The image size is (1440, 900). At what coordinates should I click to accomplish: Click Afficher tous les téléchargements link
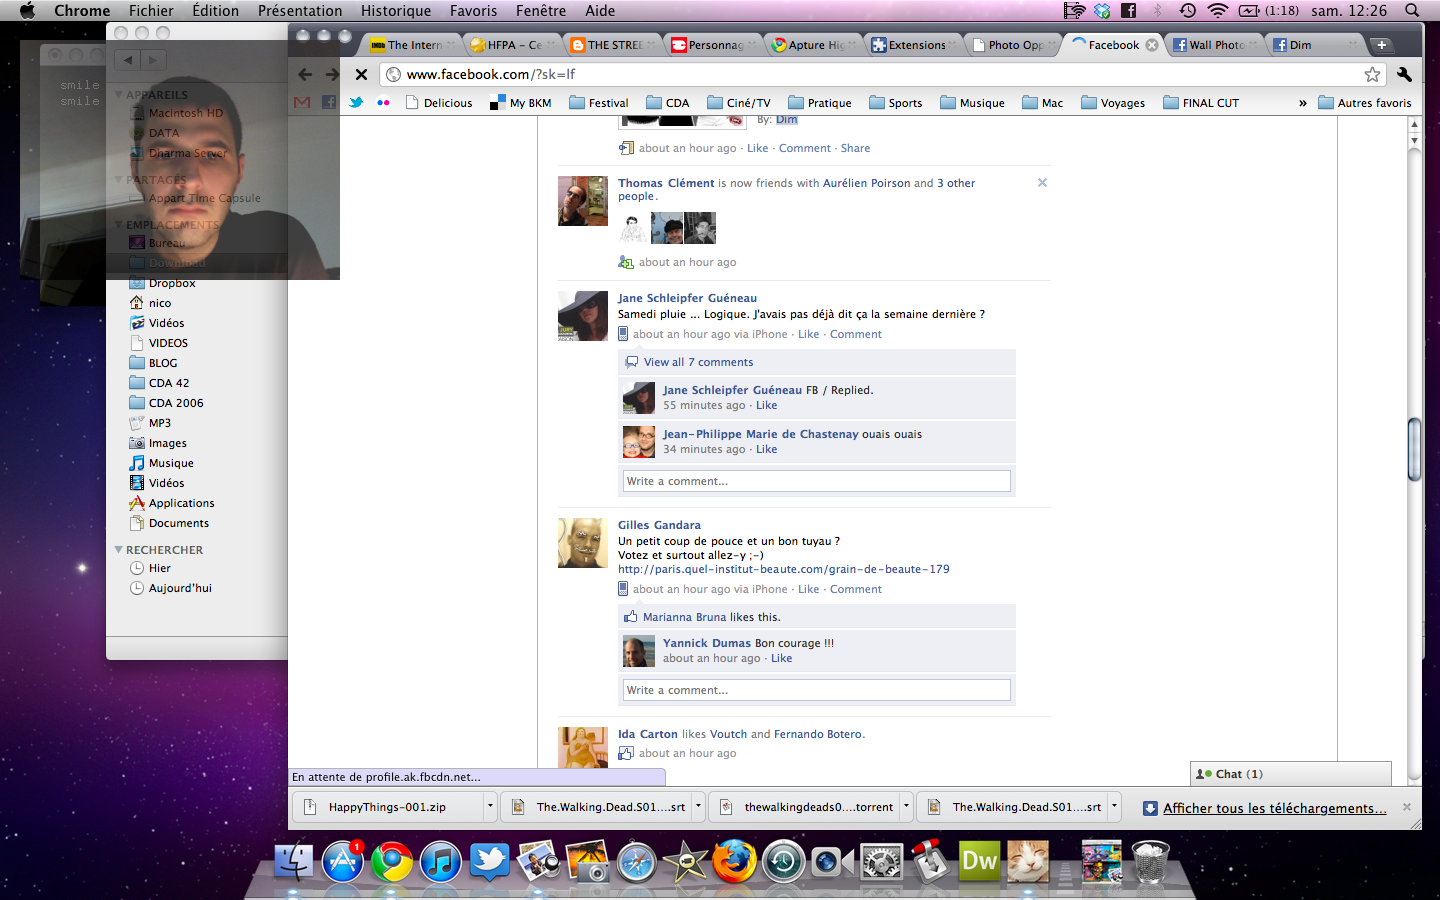[1274, 808]
